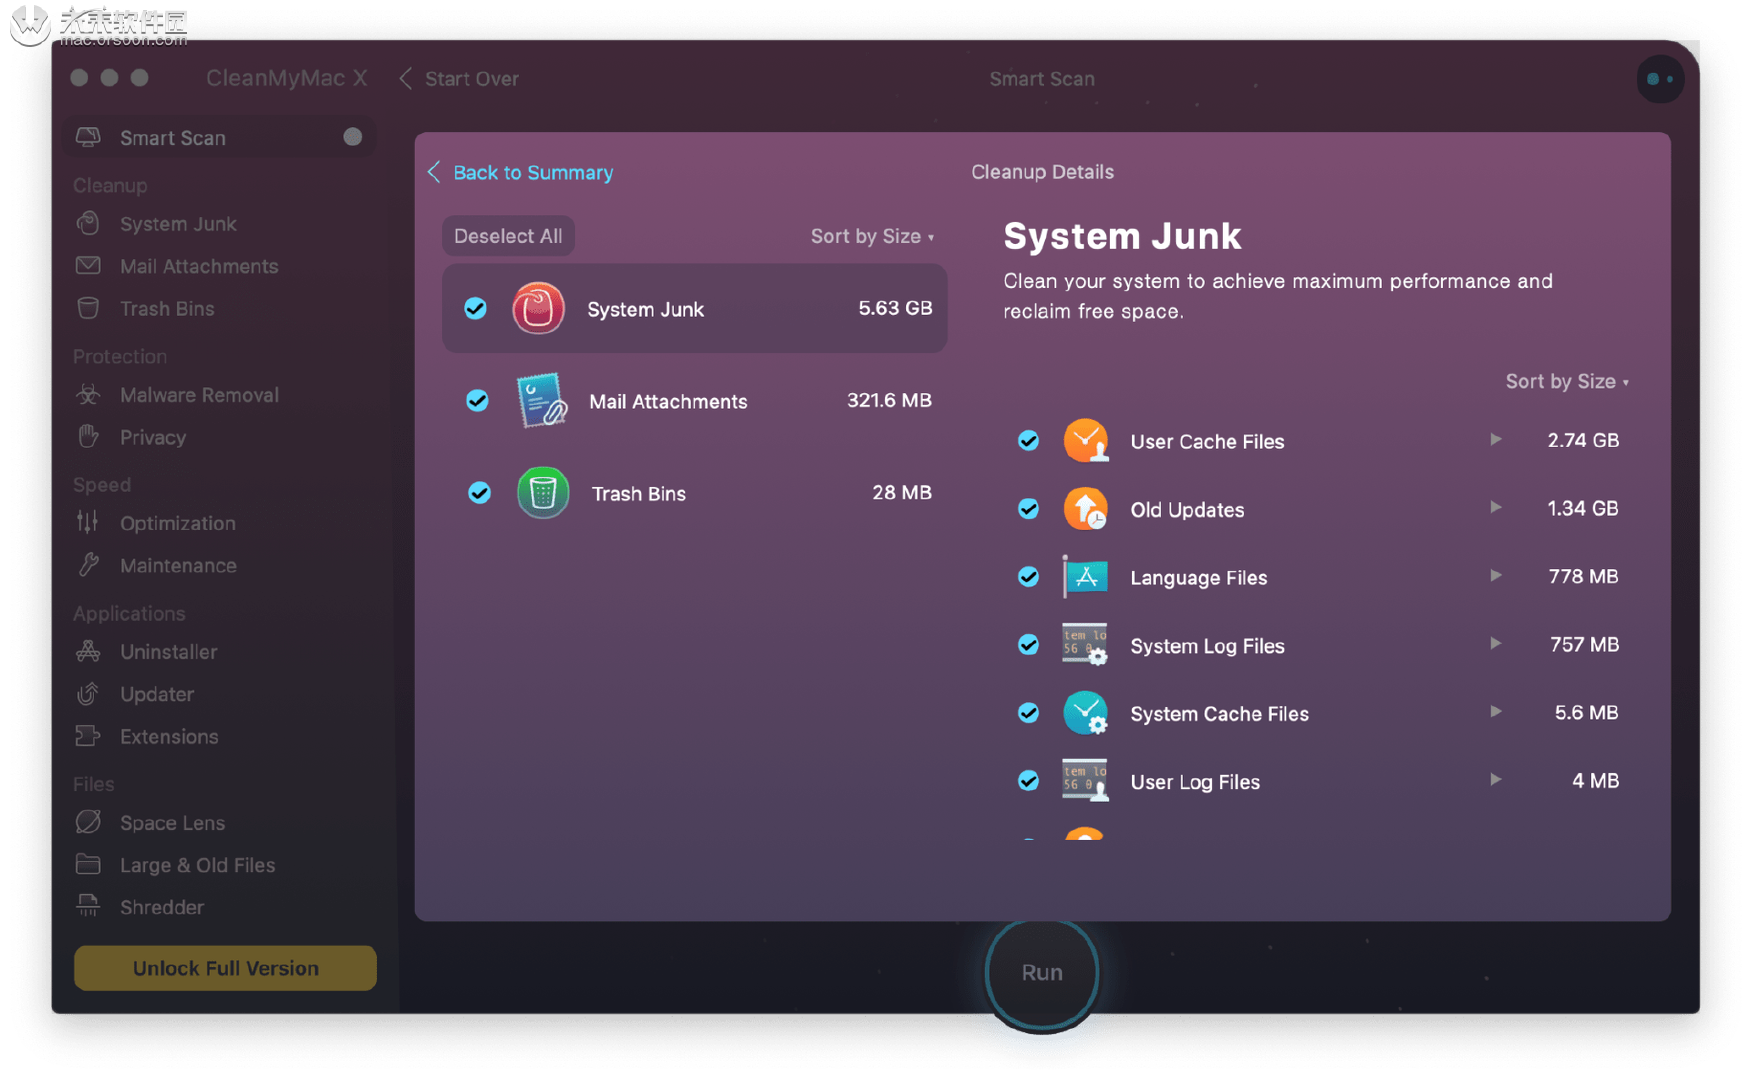Click the Smart Scan monitor icon in sidebar
Viewport: 1751px width, 1080px height.
pyautogui.click(x=88, y=137)
